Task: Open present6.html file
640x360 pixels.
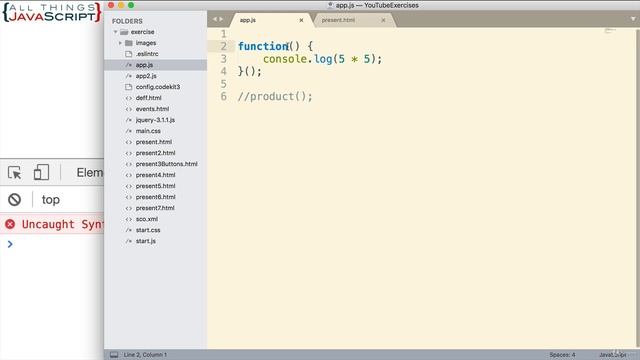Action: point(156,197)
